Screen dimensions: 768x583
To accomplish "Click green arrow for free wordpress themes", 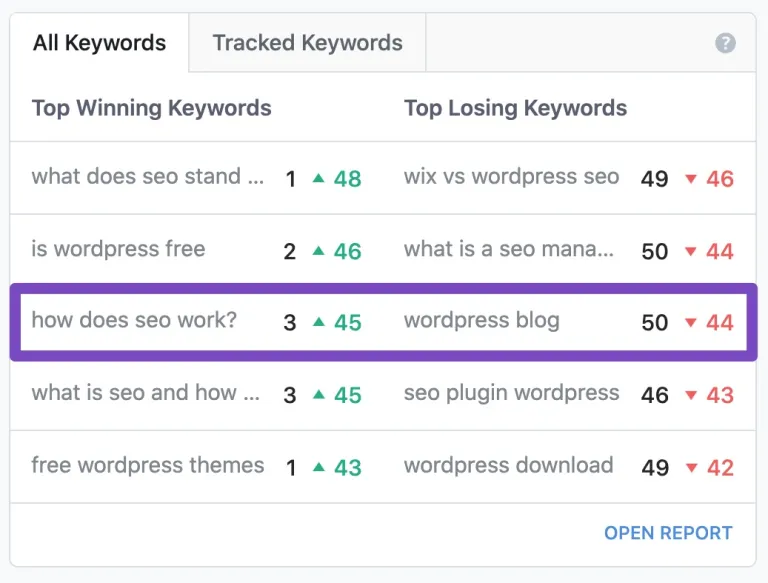I will coord(318,467).
